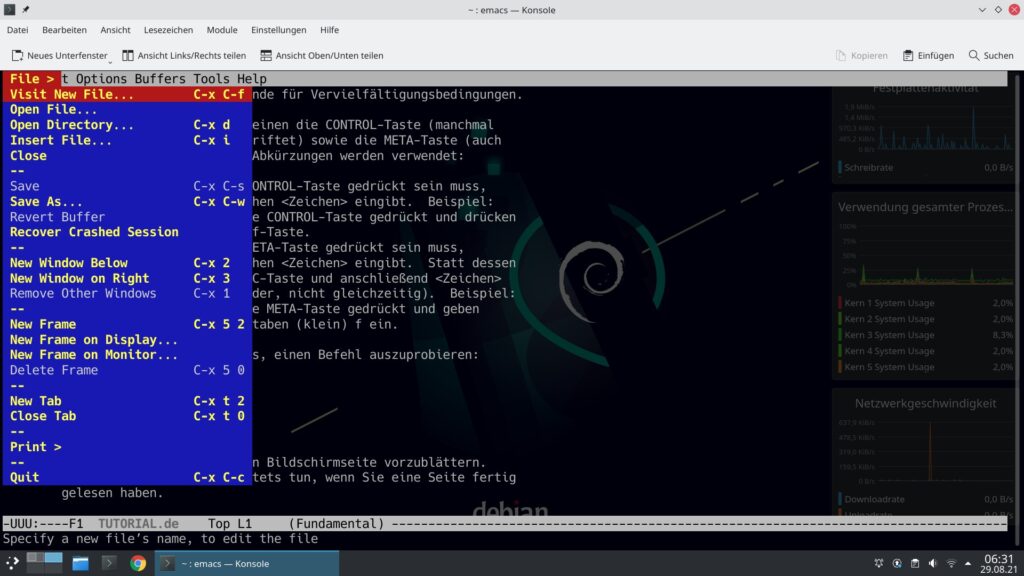Maximize the Konsole window

click(998, 10)
